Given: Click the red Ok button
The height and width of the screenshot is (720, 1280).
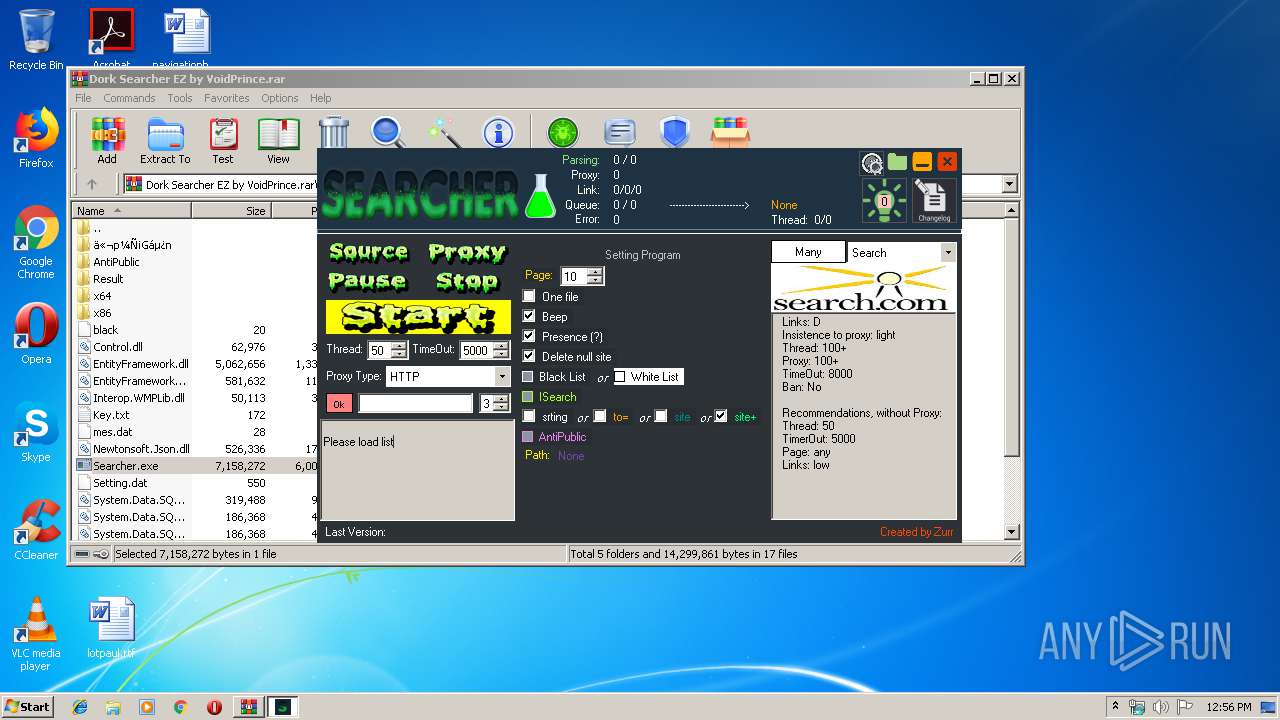Looking at the screenshot, I should pyautogui.click(x=339, y=404).
